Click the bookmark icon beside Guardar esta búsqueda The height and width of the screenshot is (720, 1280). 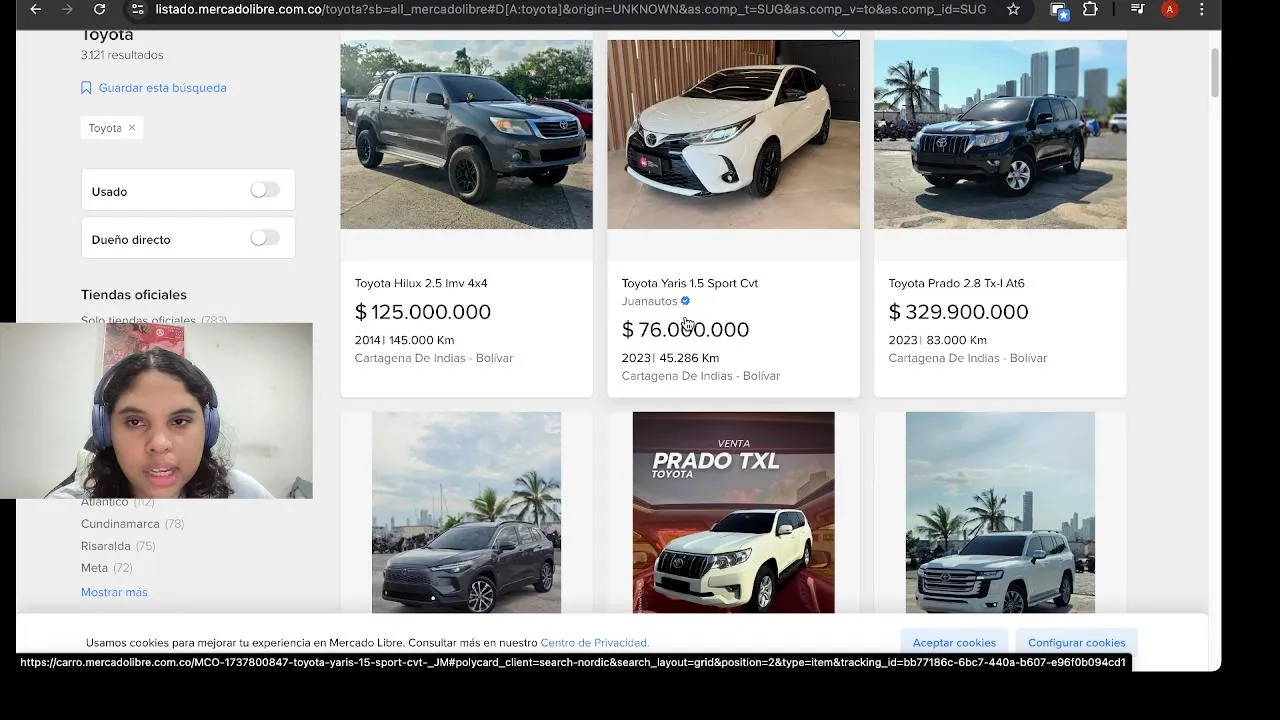(x=86, y=88)
